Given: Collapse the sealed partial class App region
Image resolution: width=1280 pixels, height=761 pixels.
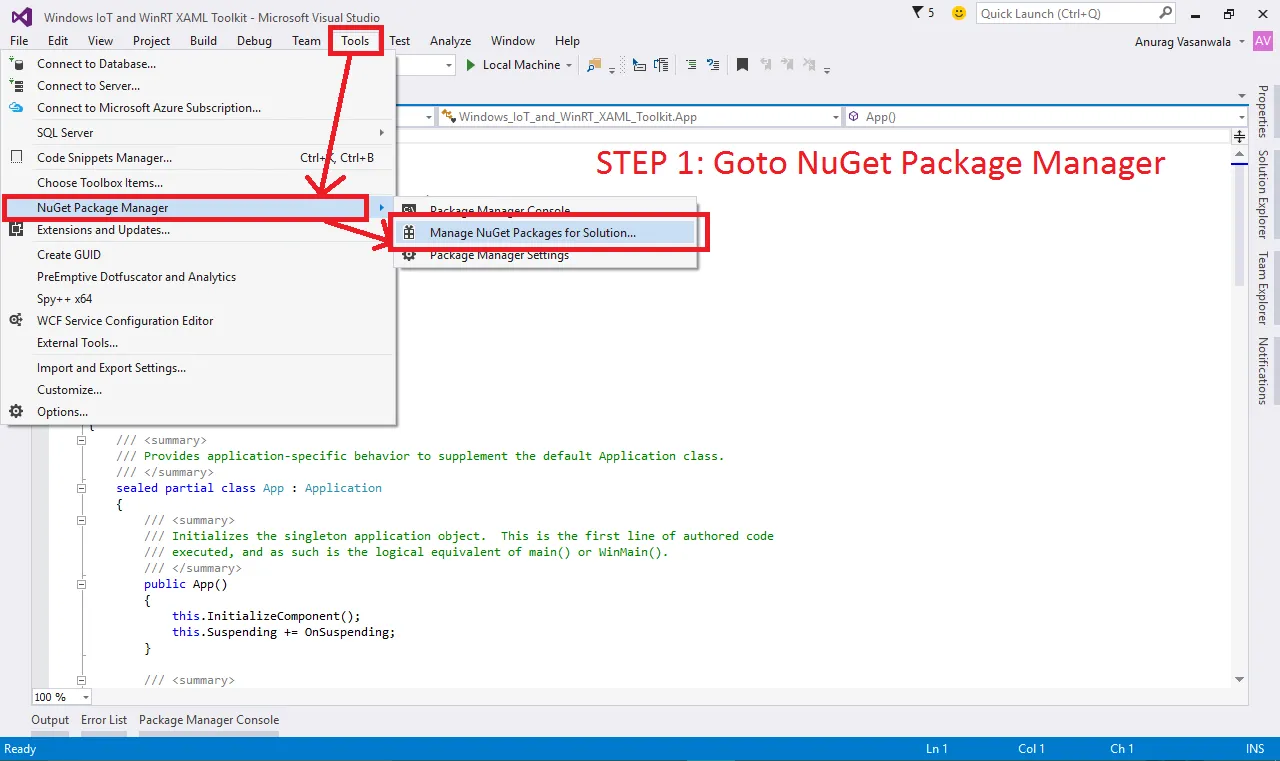Looking at the screenshot, I should coord(81,488).
